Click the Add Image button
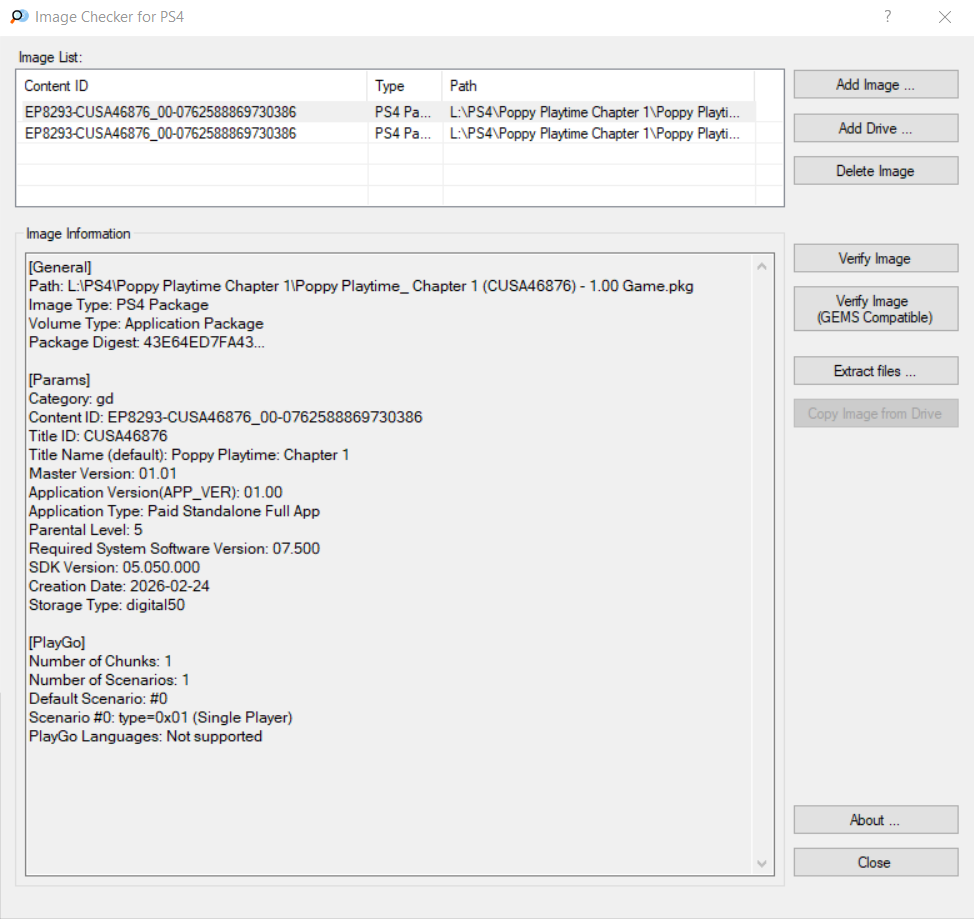The height and width of the screenshot is (919, 974). [875, 85]
